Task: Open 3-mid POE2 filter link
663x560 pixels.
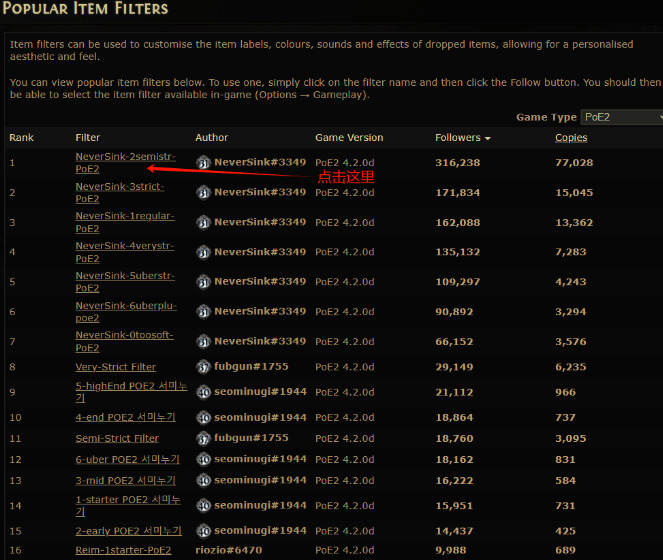Action: point(125,480)
